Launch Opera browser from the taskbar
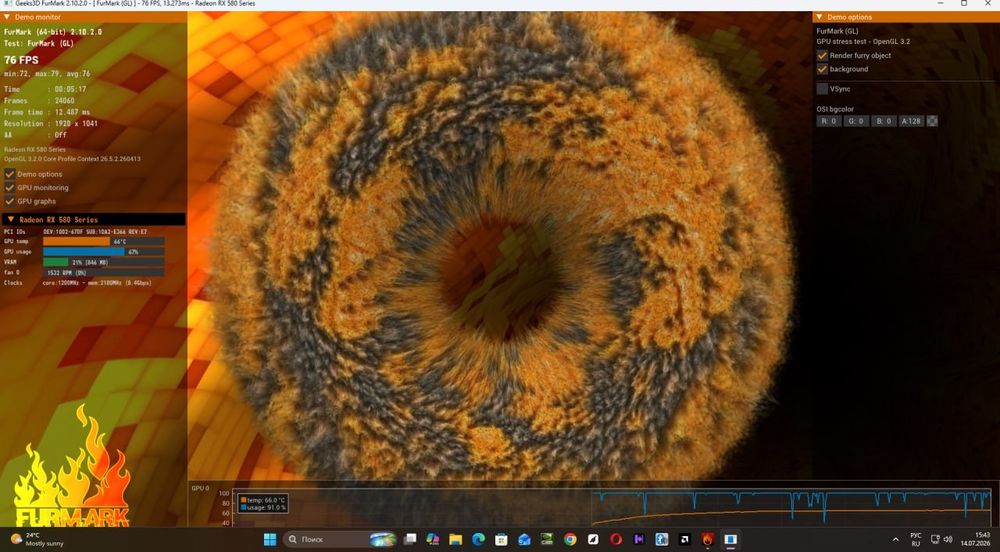Screen dimensions: 1000x552 616,539
